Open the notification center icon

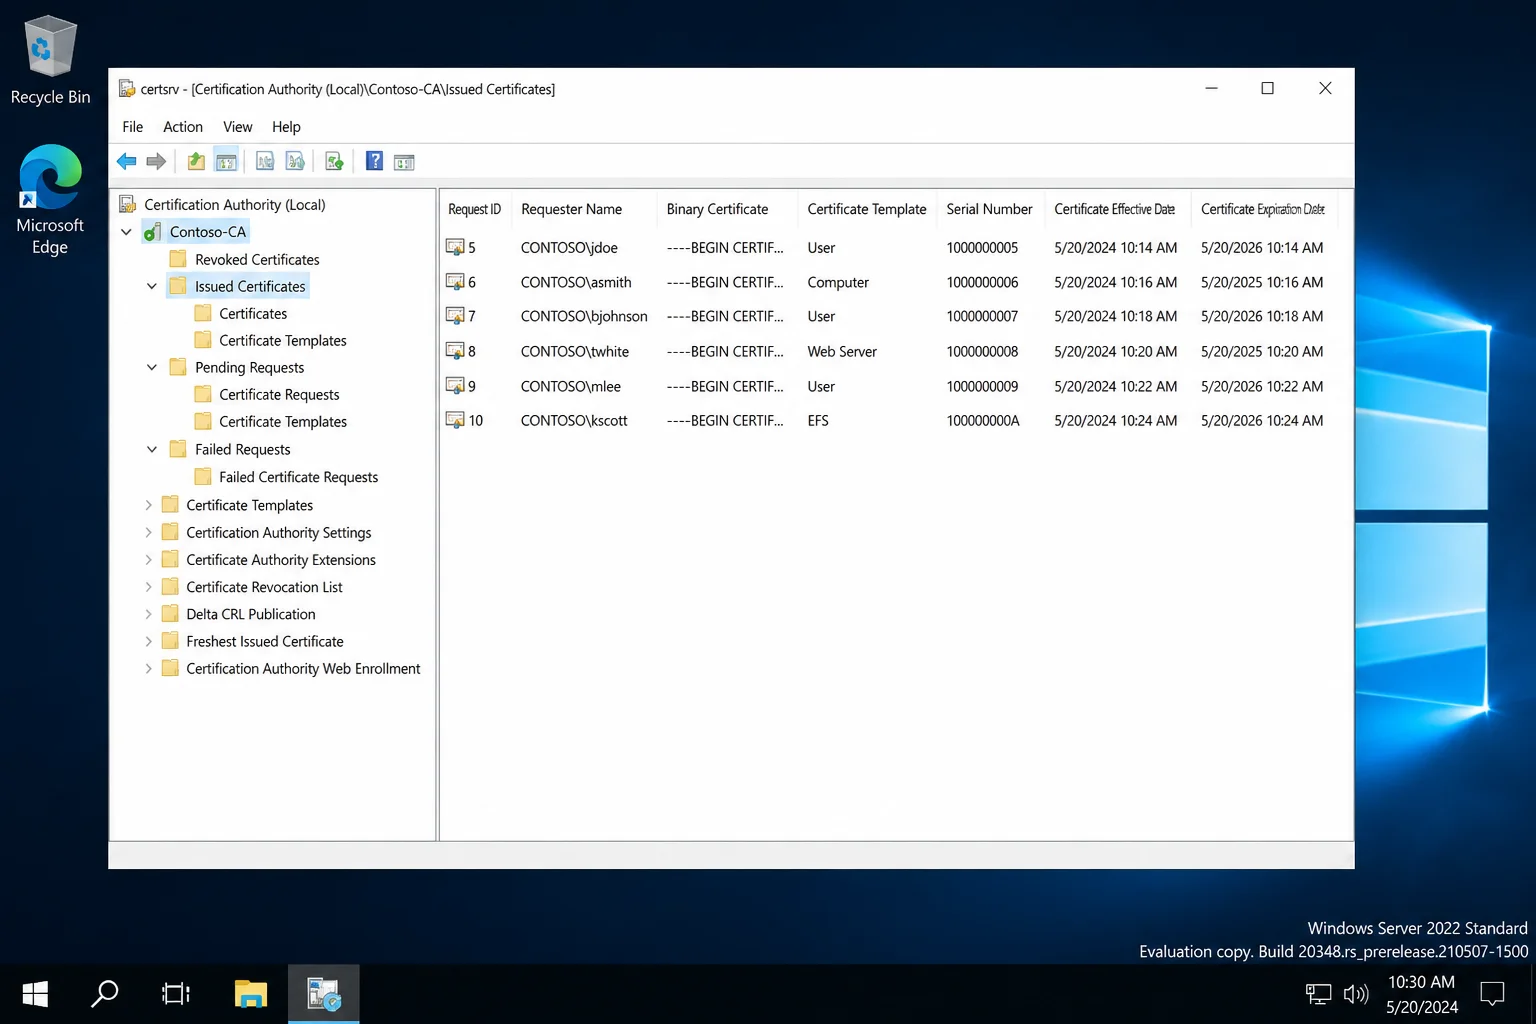[x=1492, y=993]
